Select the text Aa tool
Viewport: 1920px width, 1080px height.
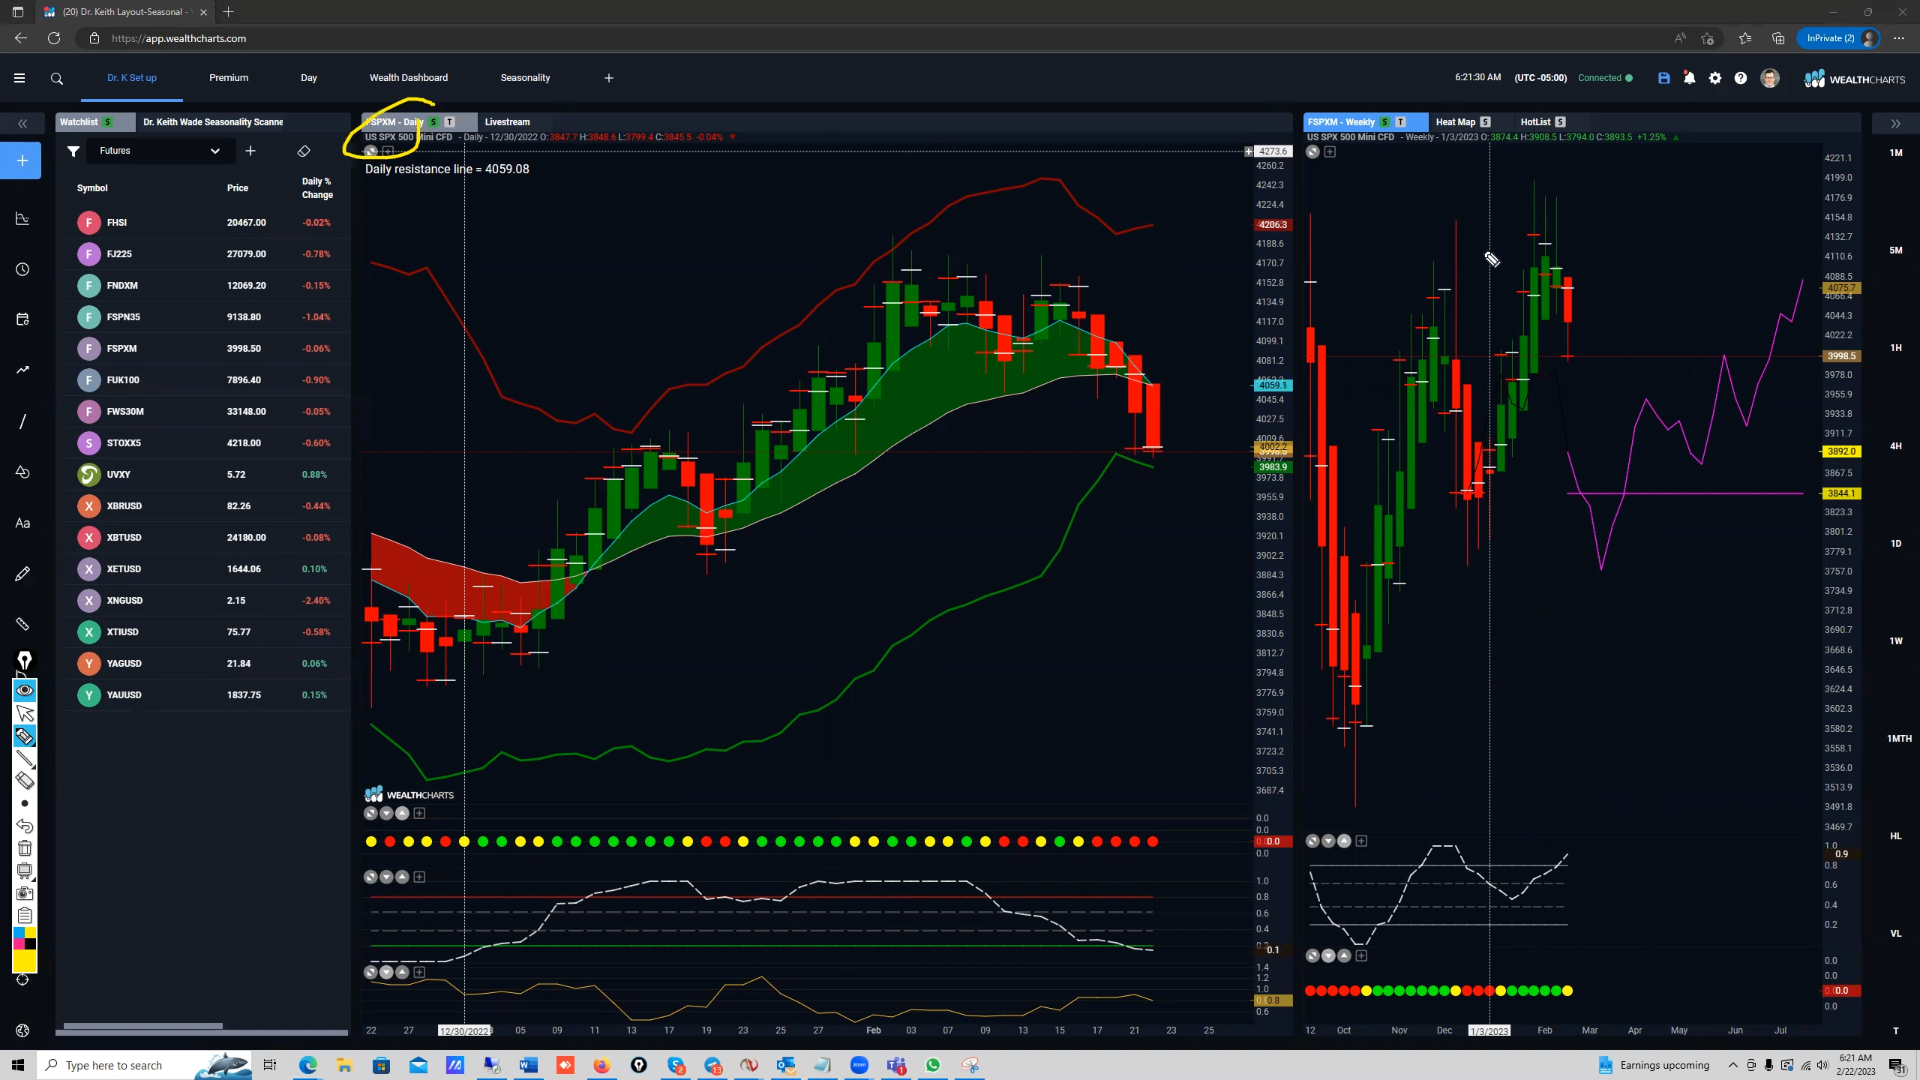tap(23, 523)
